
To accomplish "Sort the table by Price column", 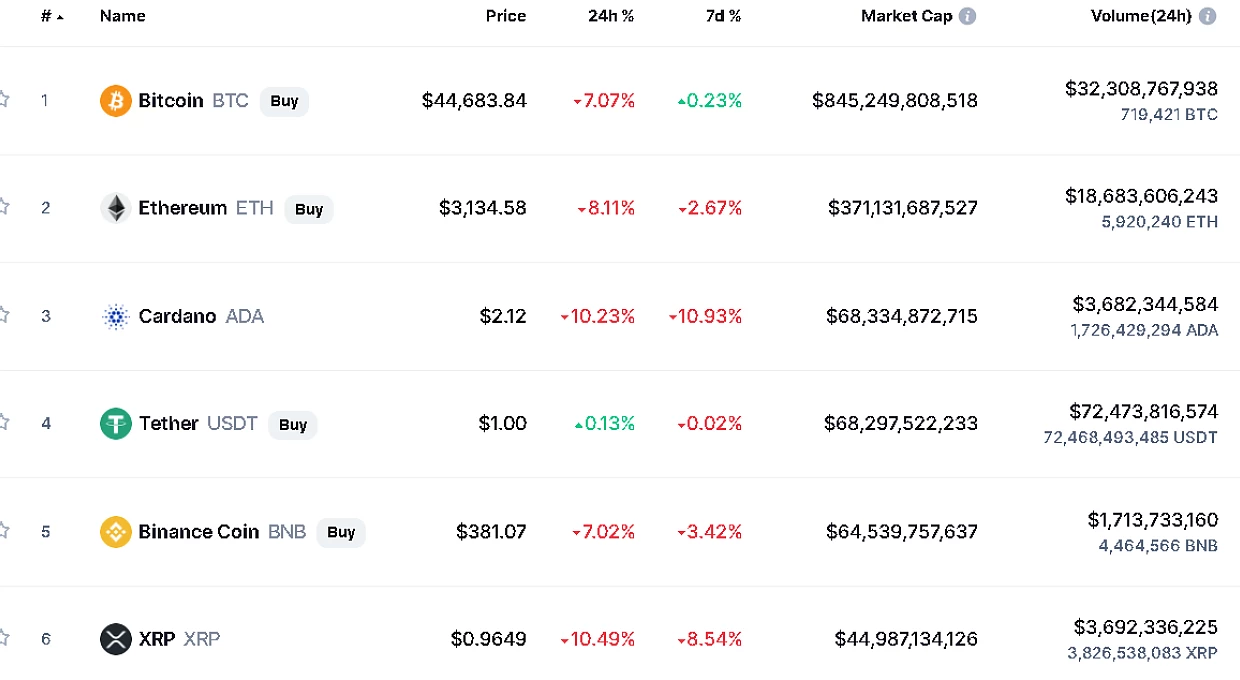I will (x=506, y=16).
